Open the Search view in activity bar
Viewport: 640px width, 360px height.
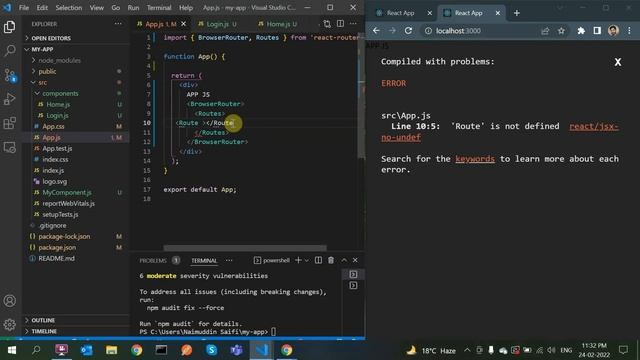point(9,51)
